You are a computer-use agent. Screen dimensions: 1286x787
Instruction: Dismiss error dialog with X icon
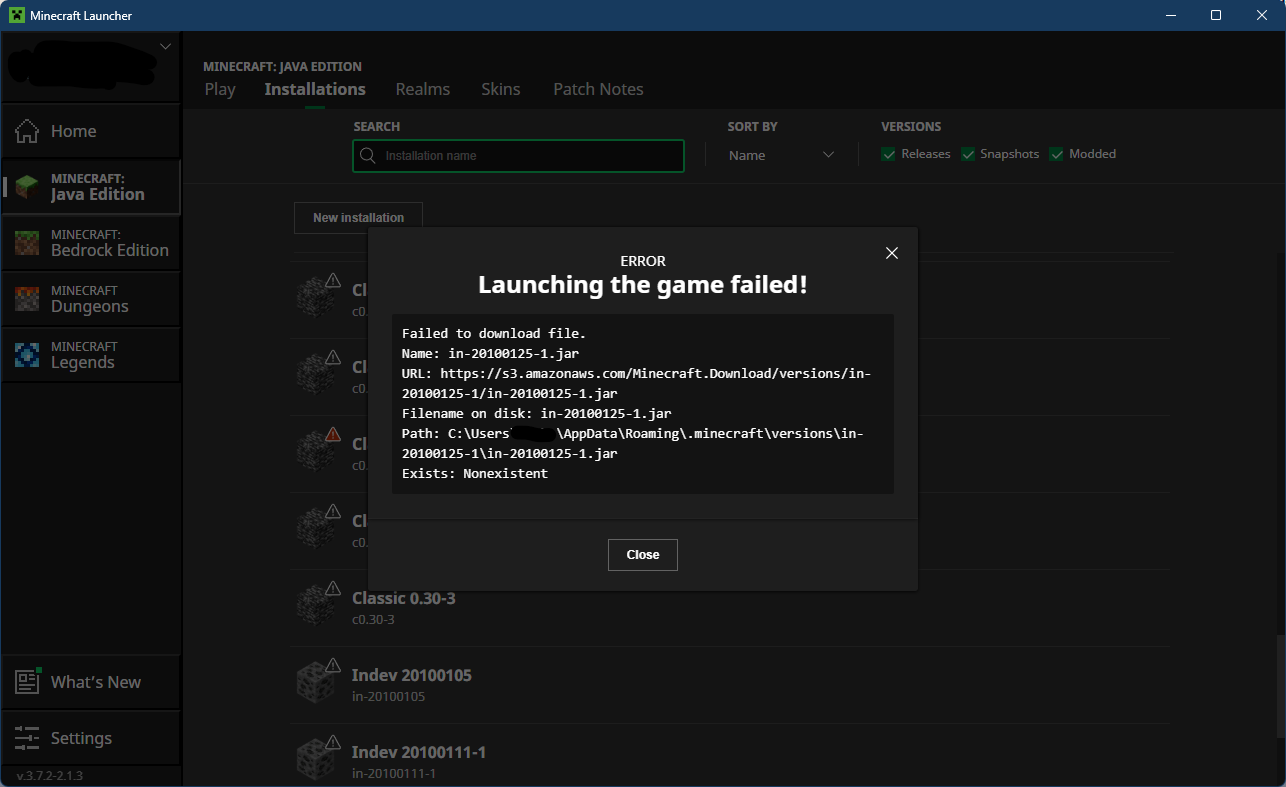pos(892,253)
